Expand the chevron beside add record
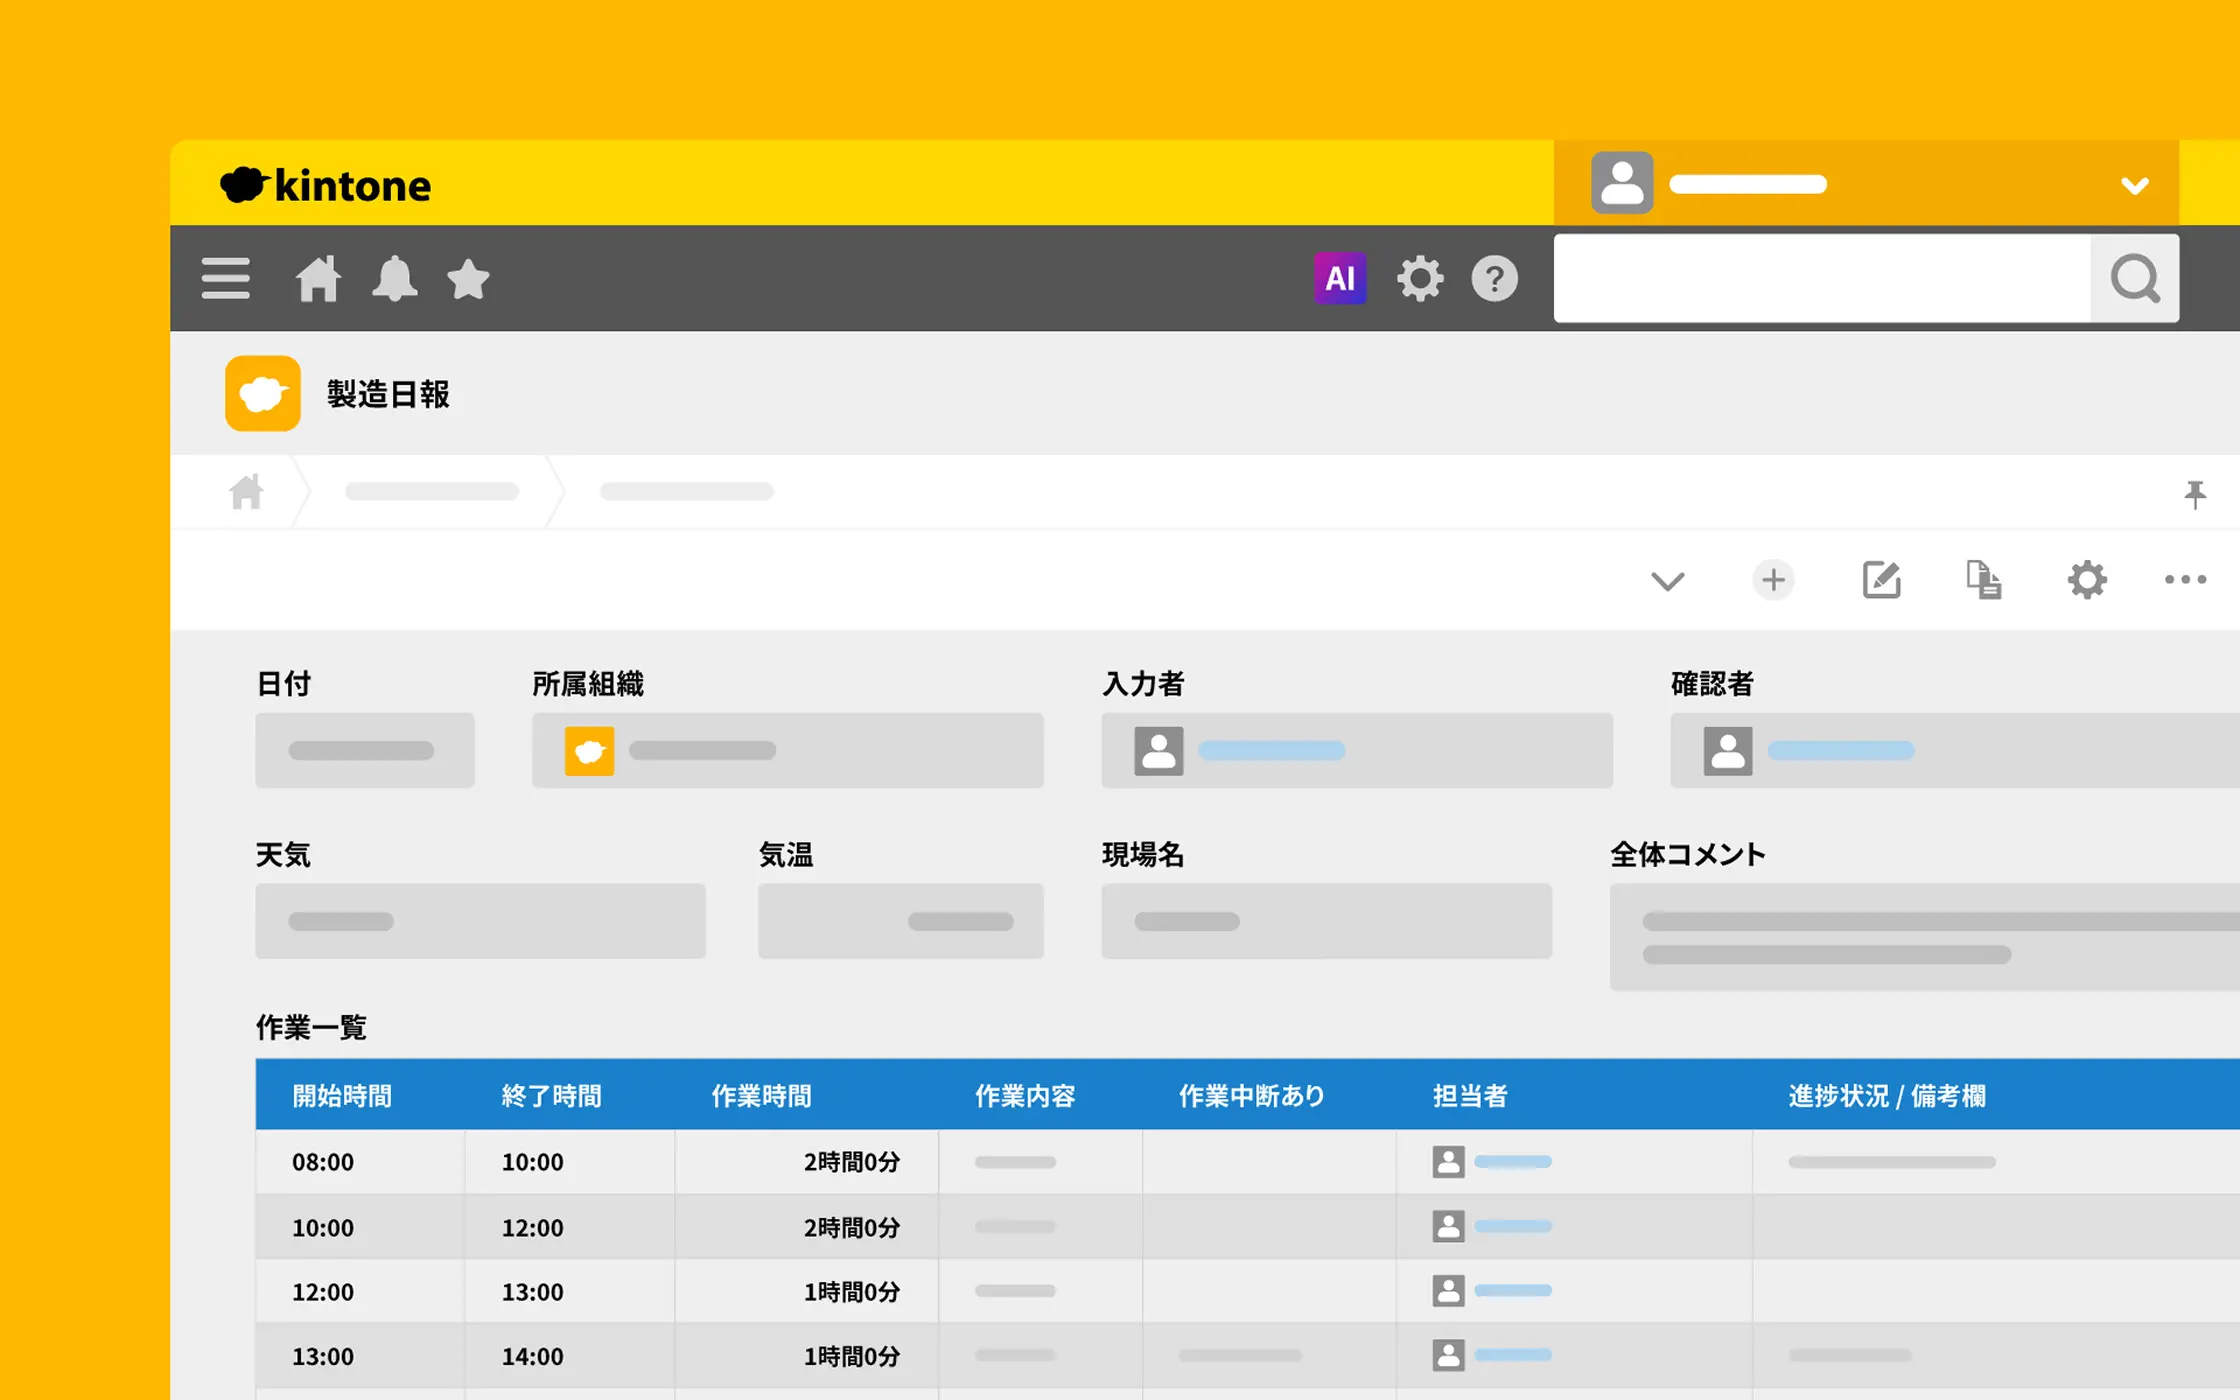The width and height of the screenshot is (2240, 1400). 1667,581
